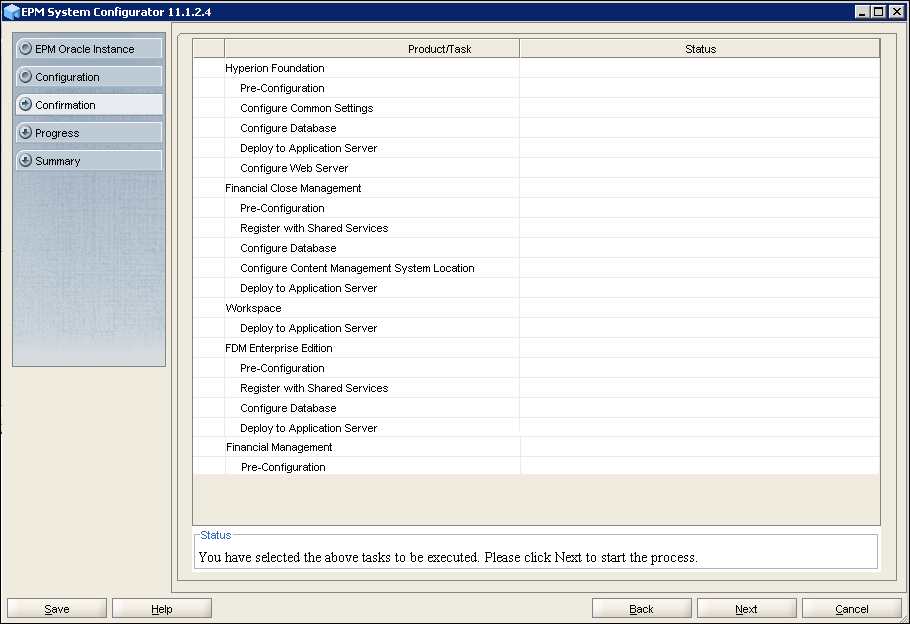
Task: Go Back to the previous screen
Action: point(641,608)
